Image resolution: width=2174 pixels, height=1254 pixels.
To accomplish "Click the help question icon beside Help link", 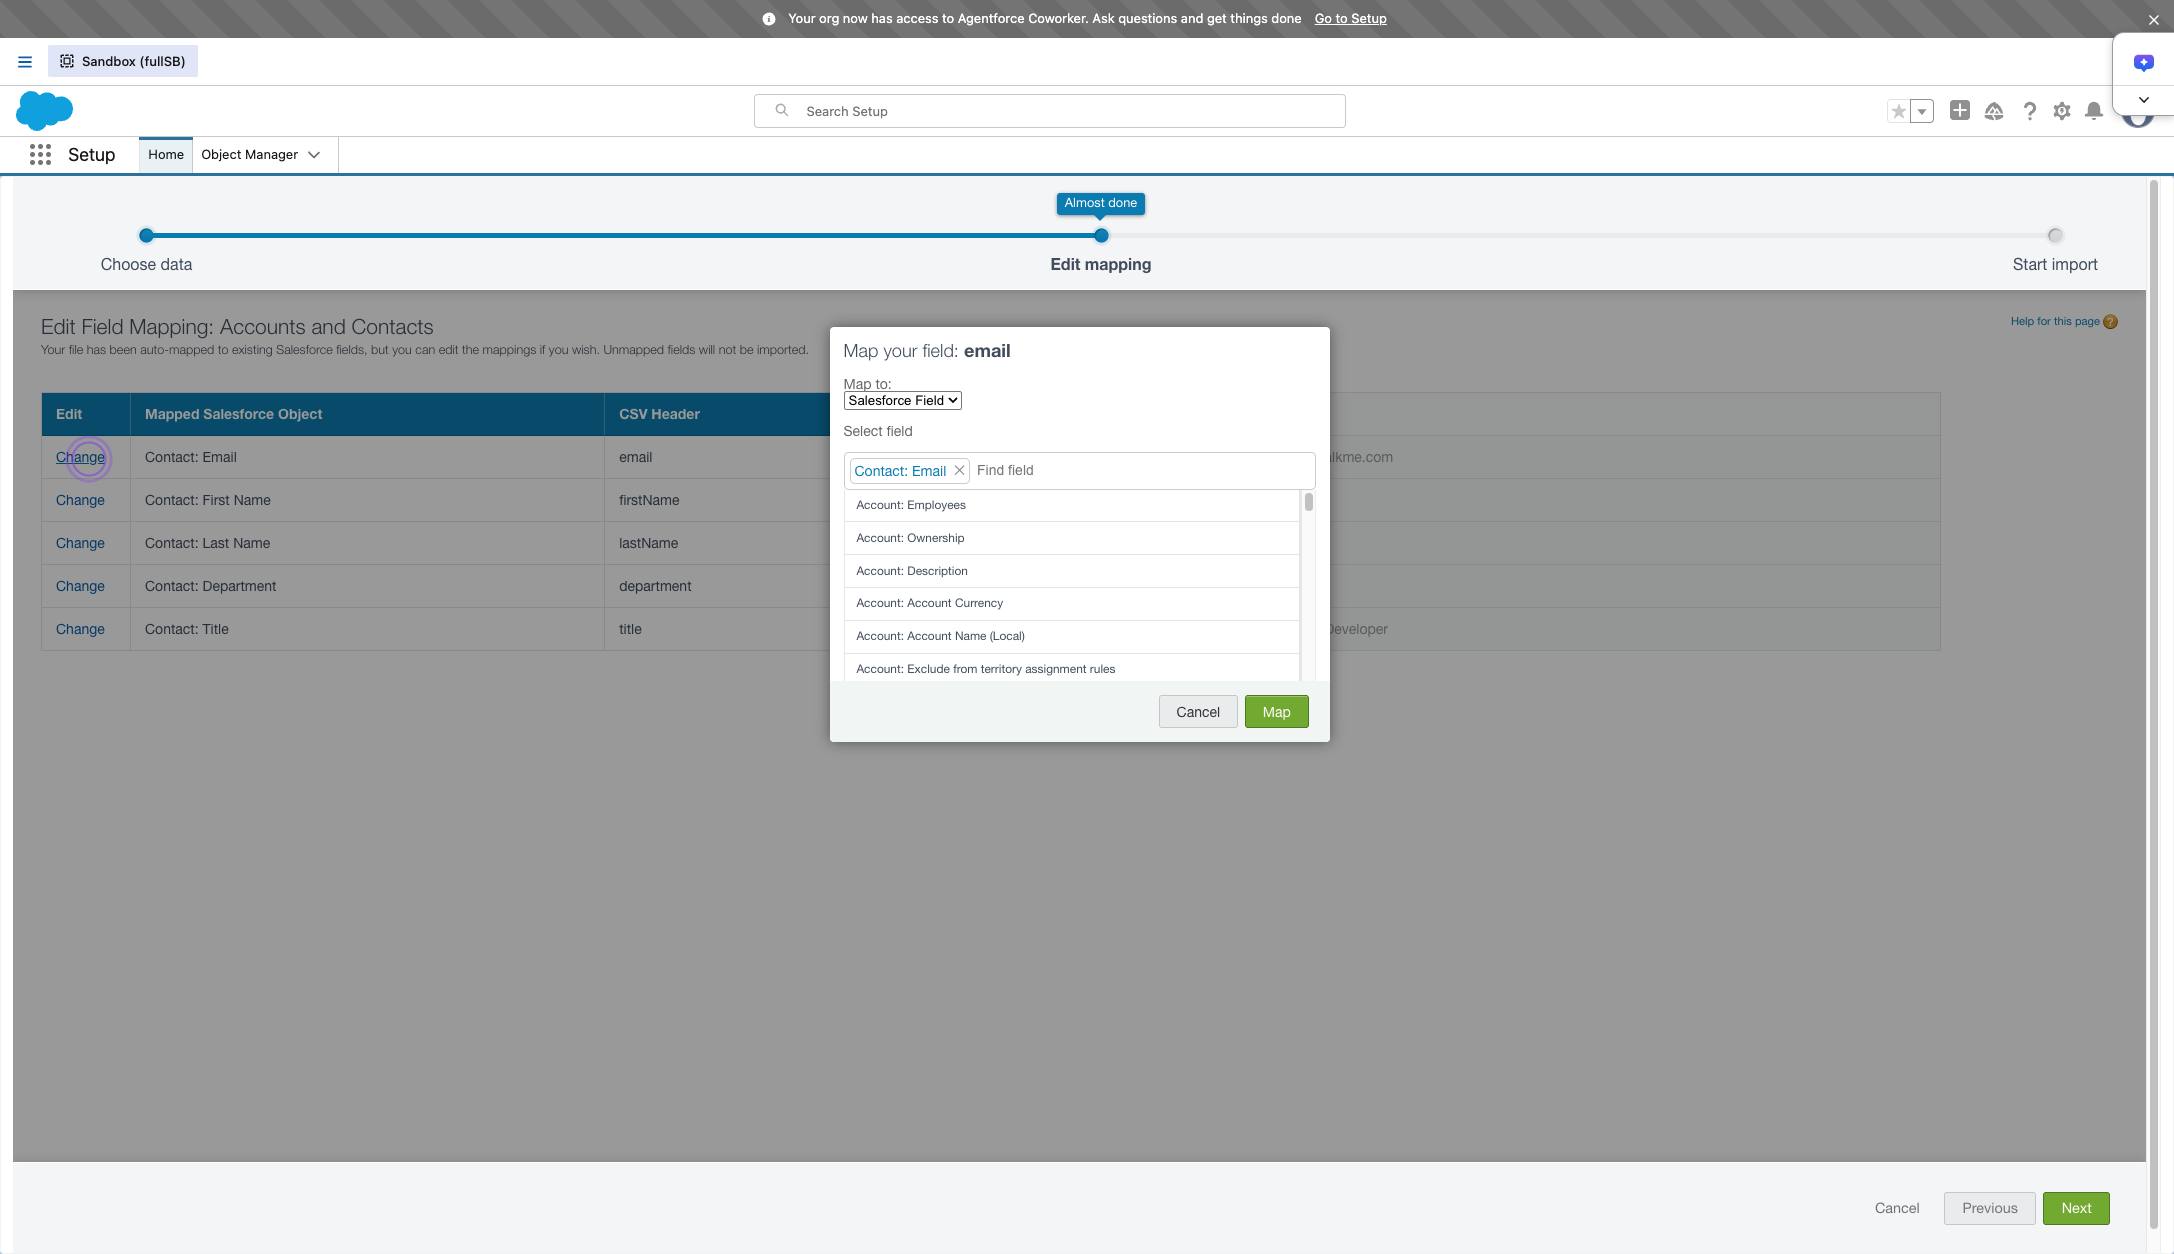I will 2110,322.
